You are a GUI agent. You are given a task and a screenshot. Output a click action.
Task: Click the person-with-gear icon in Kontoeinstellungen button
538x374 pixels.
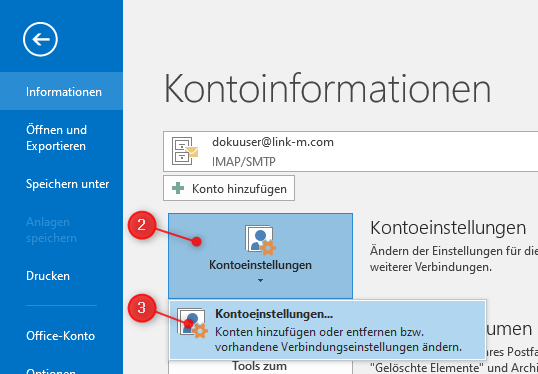coord(260,240)
